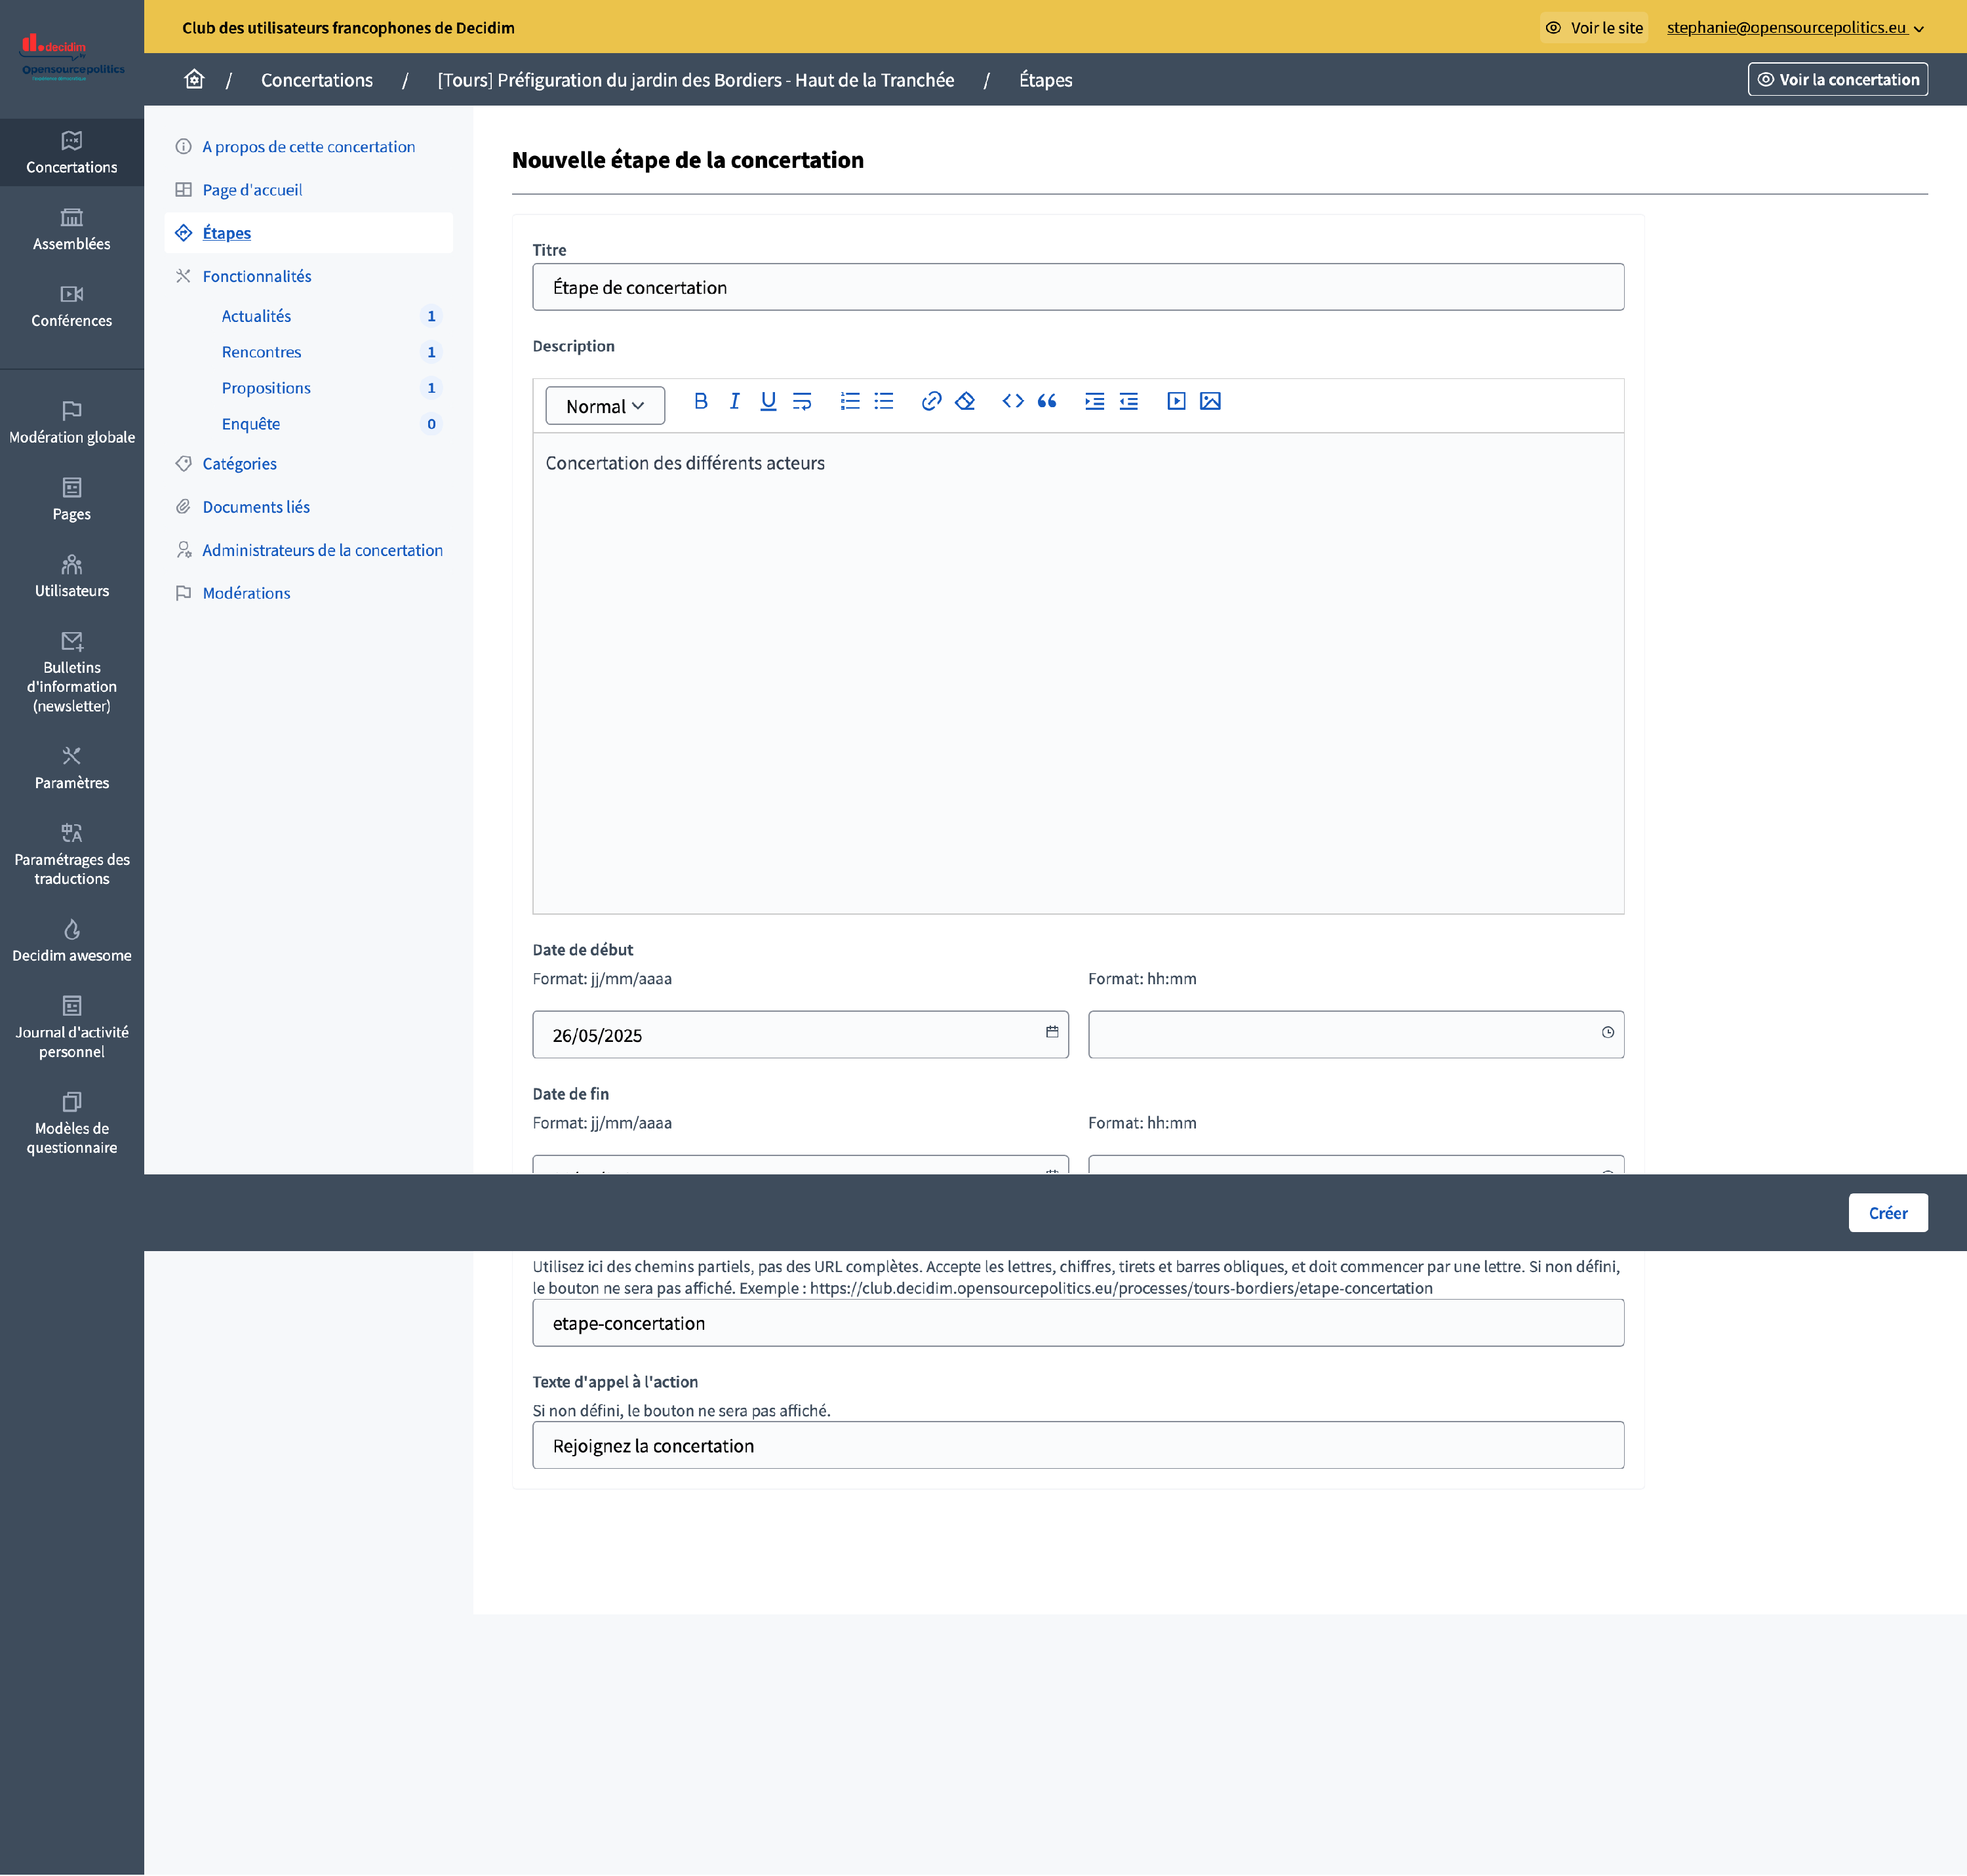Insert a video with the video icon
The image size is (1967, 1876).
coord(1176,401)
